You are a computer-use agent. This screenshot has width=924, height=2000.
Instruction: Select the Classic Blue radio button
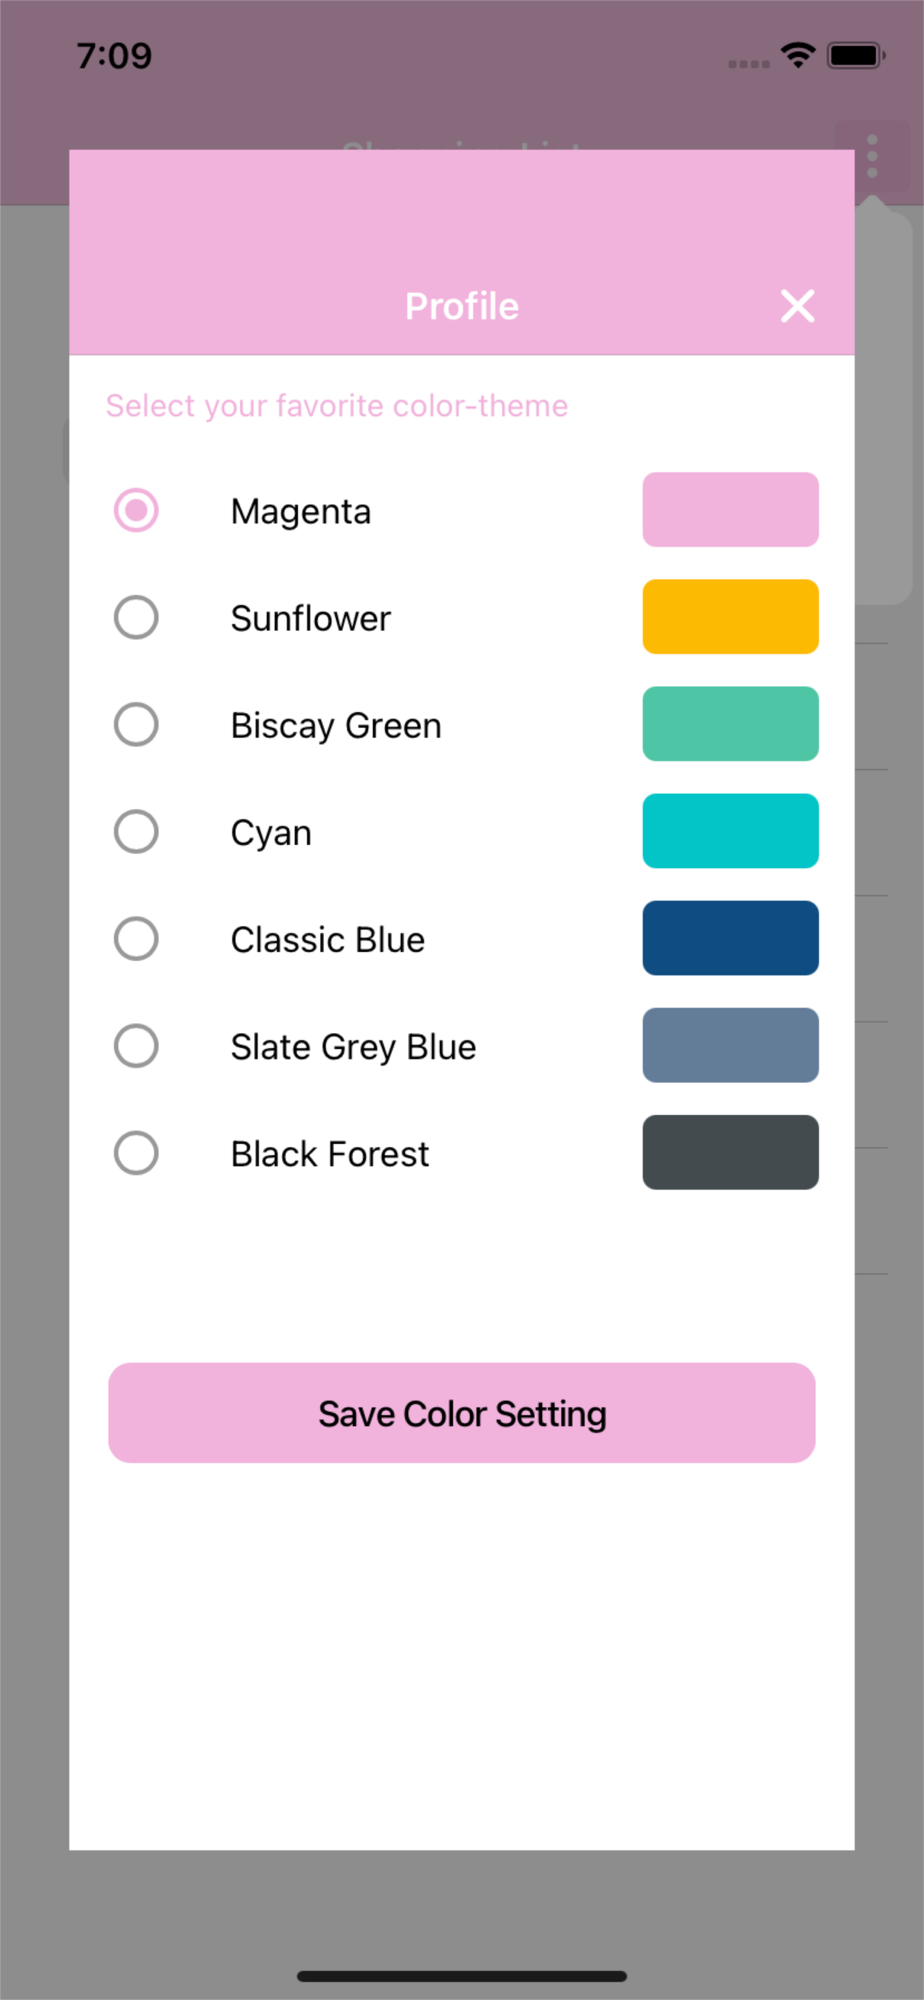point(136,938)
